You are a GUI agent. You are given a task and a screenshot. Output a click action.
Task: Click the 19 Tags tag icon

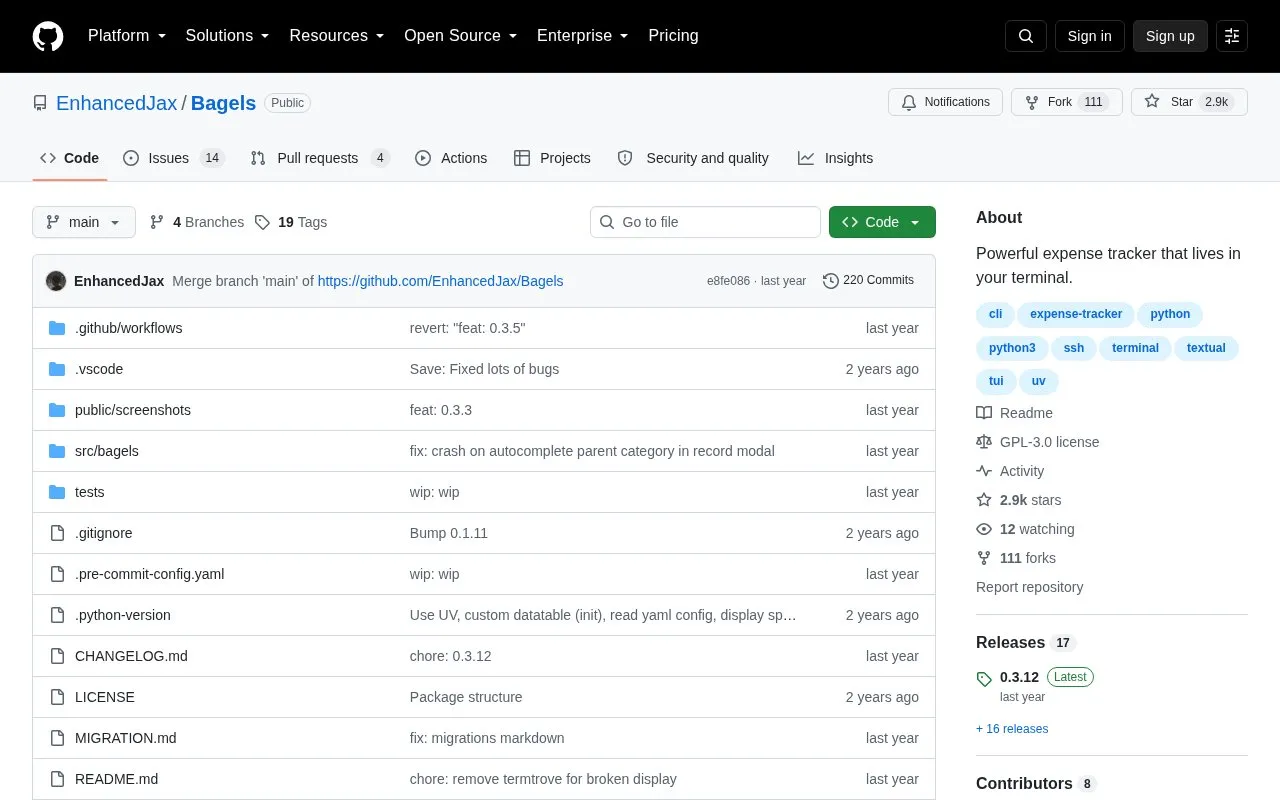tap(262, 222)
